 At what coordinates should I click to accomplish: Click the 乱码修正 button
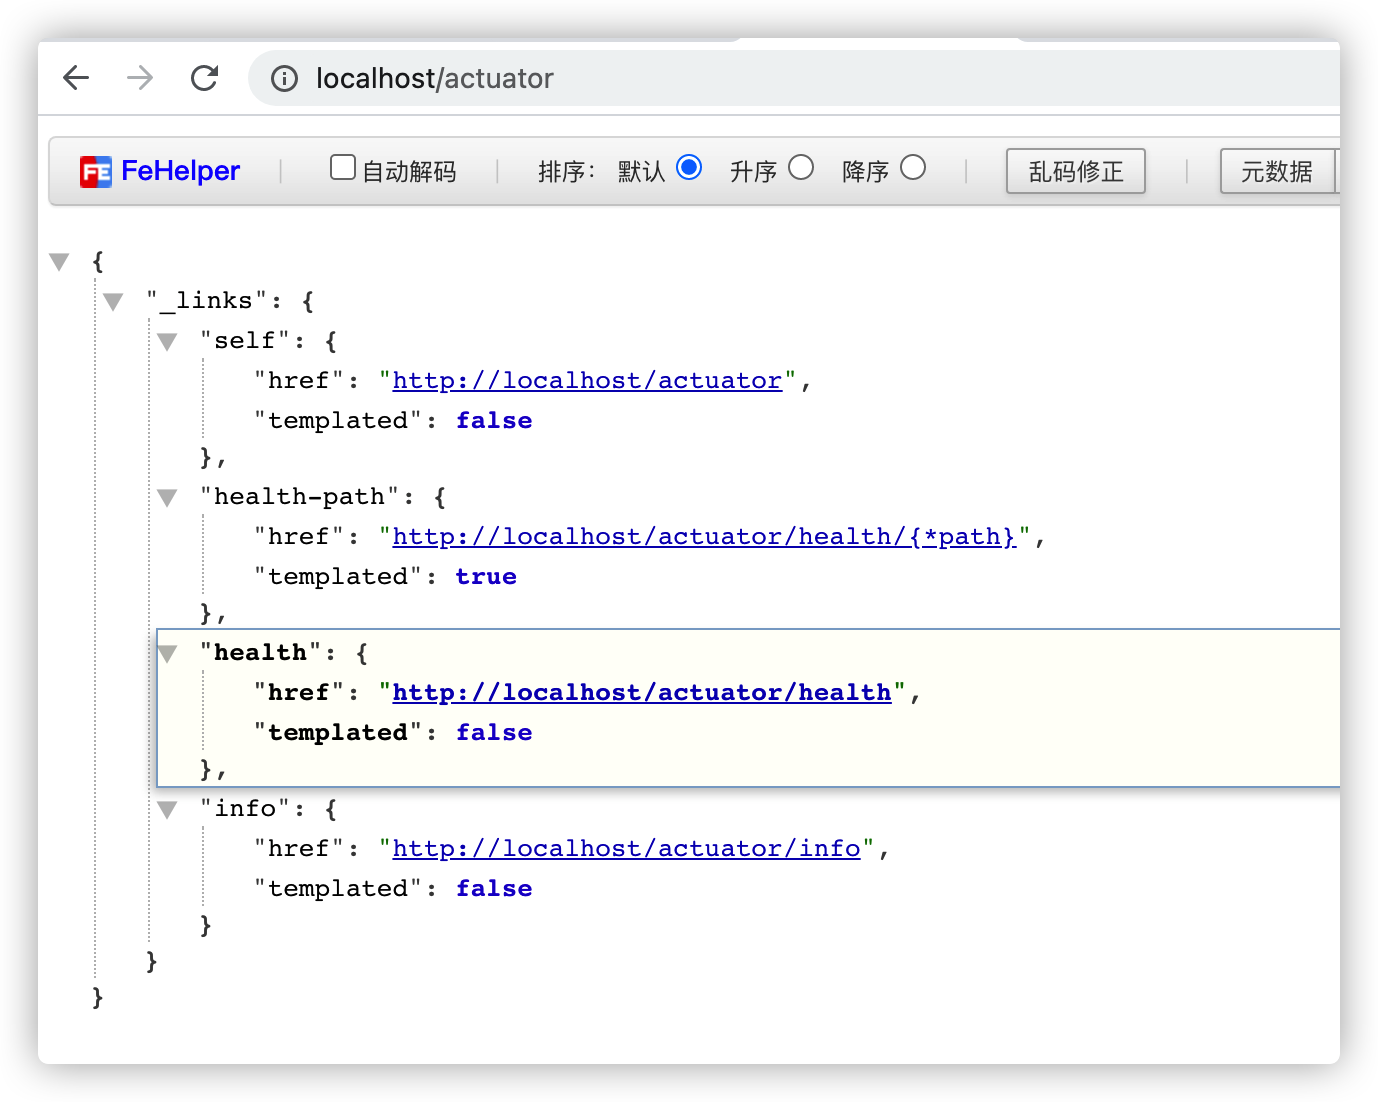click(x=1075, y=172)
